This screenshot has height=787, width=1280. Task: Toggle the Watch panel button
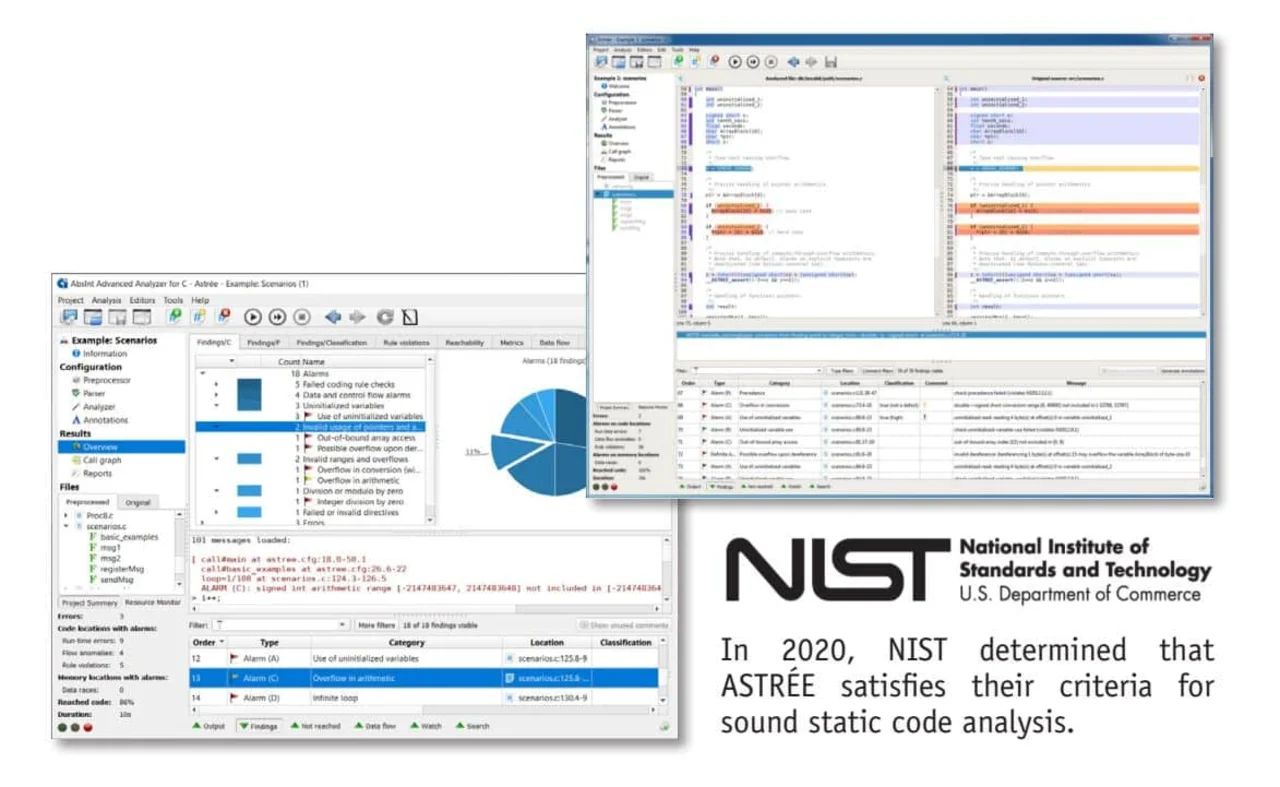426,726
